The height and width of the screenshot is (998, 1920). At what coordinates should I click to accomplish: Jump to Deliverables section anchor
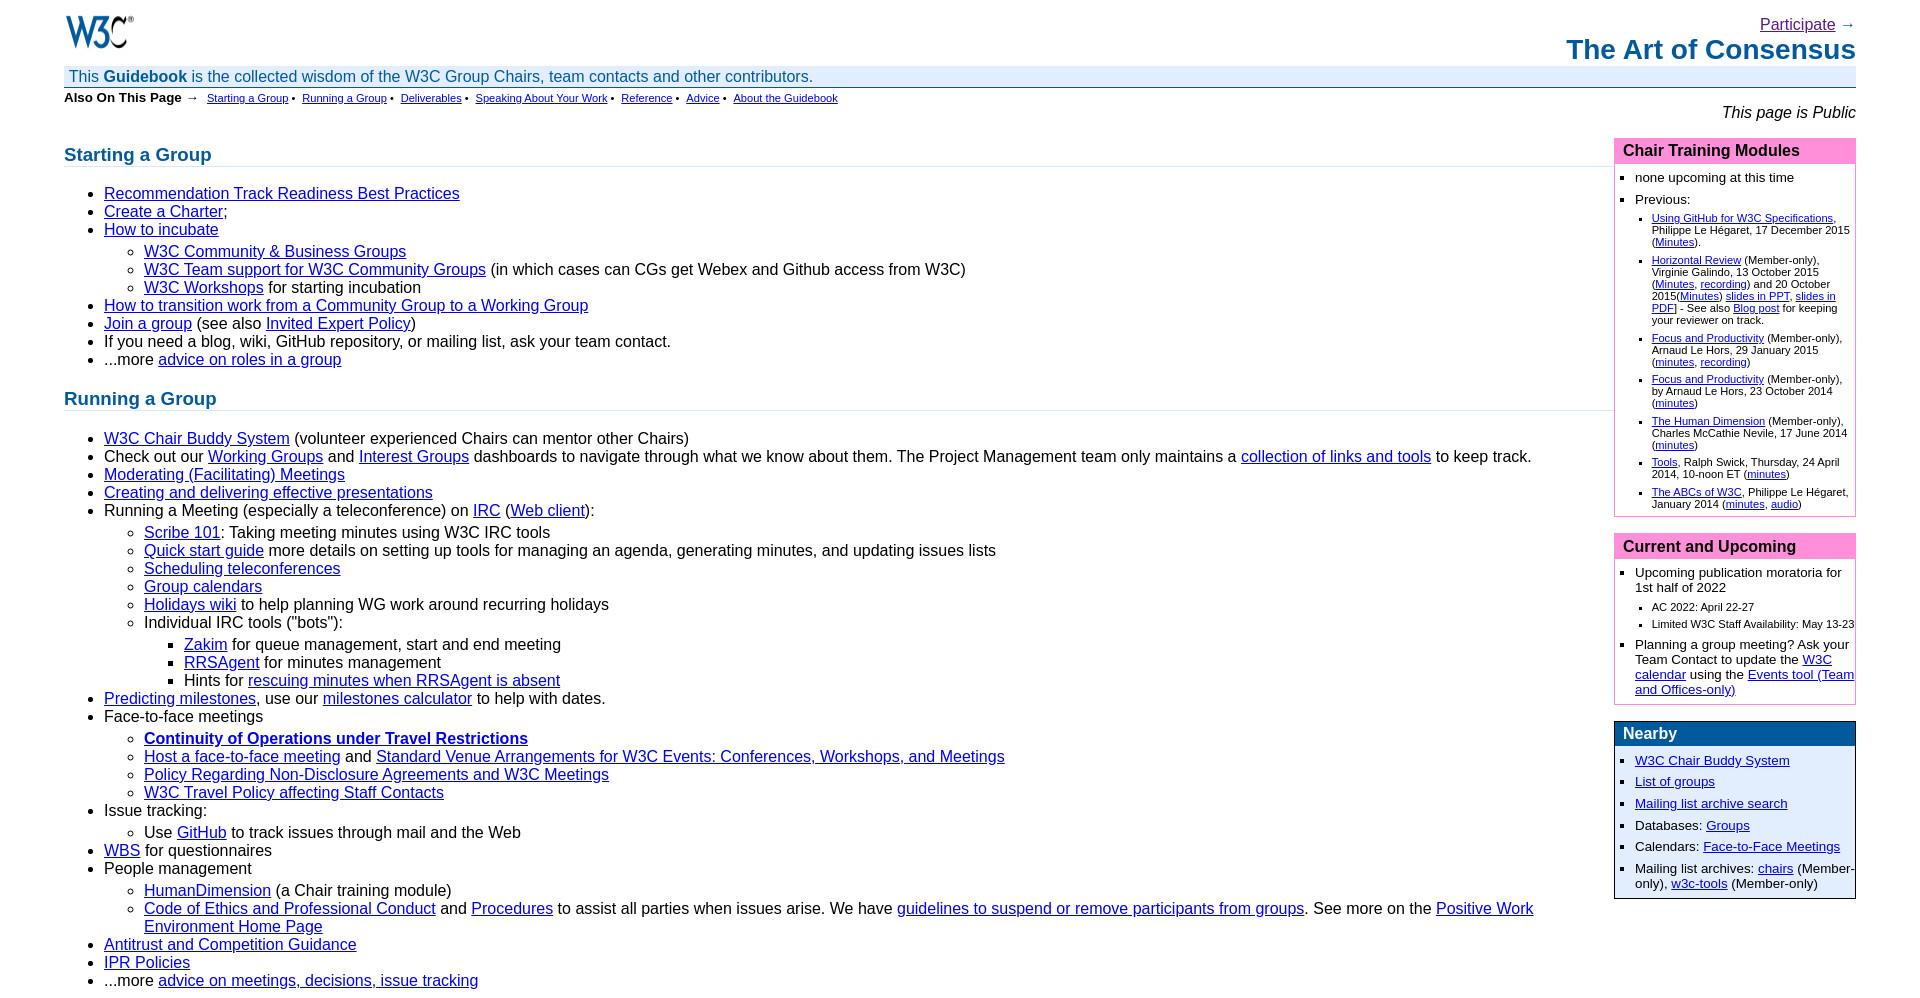pos(431,98)
